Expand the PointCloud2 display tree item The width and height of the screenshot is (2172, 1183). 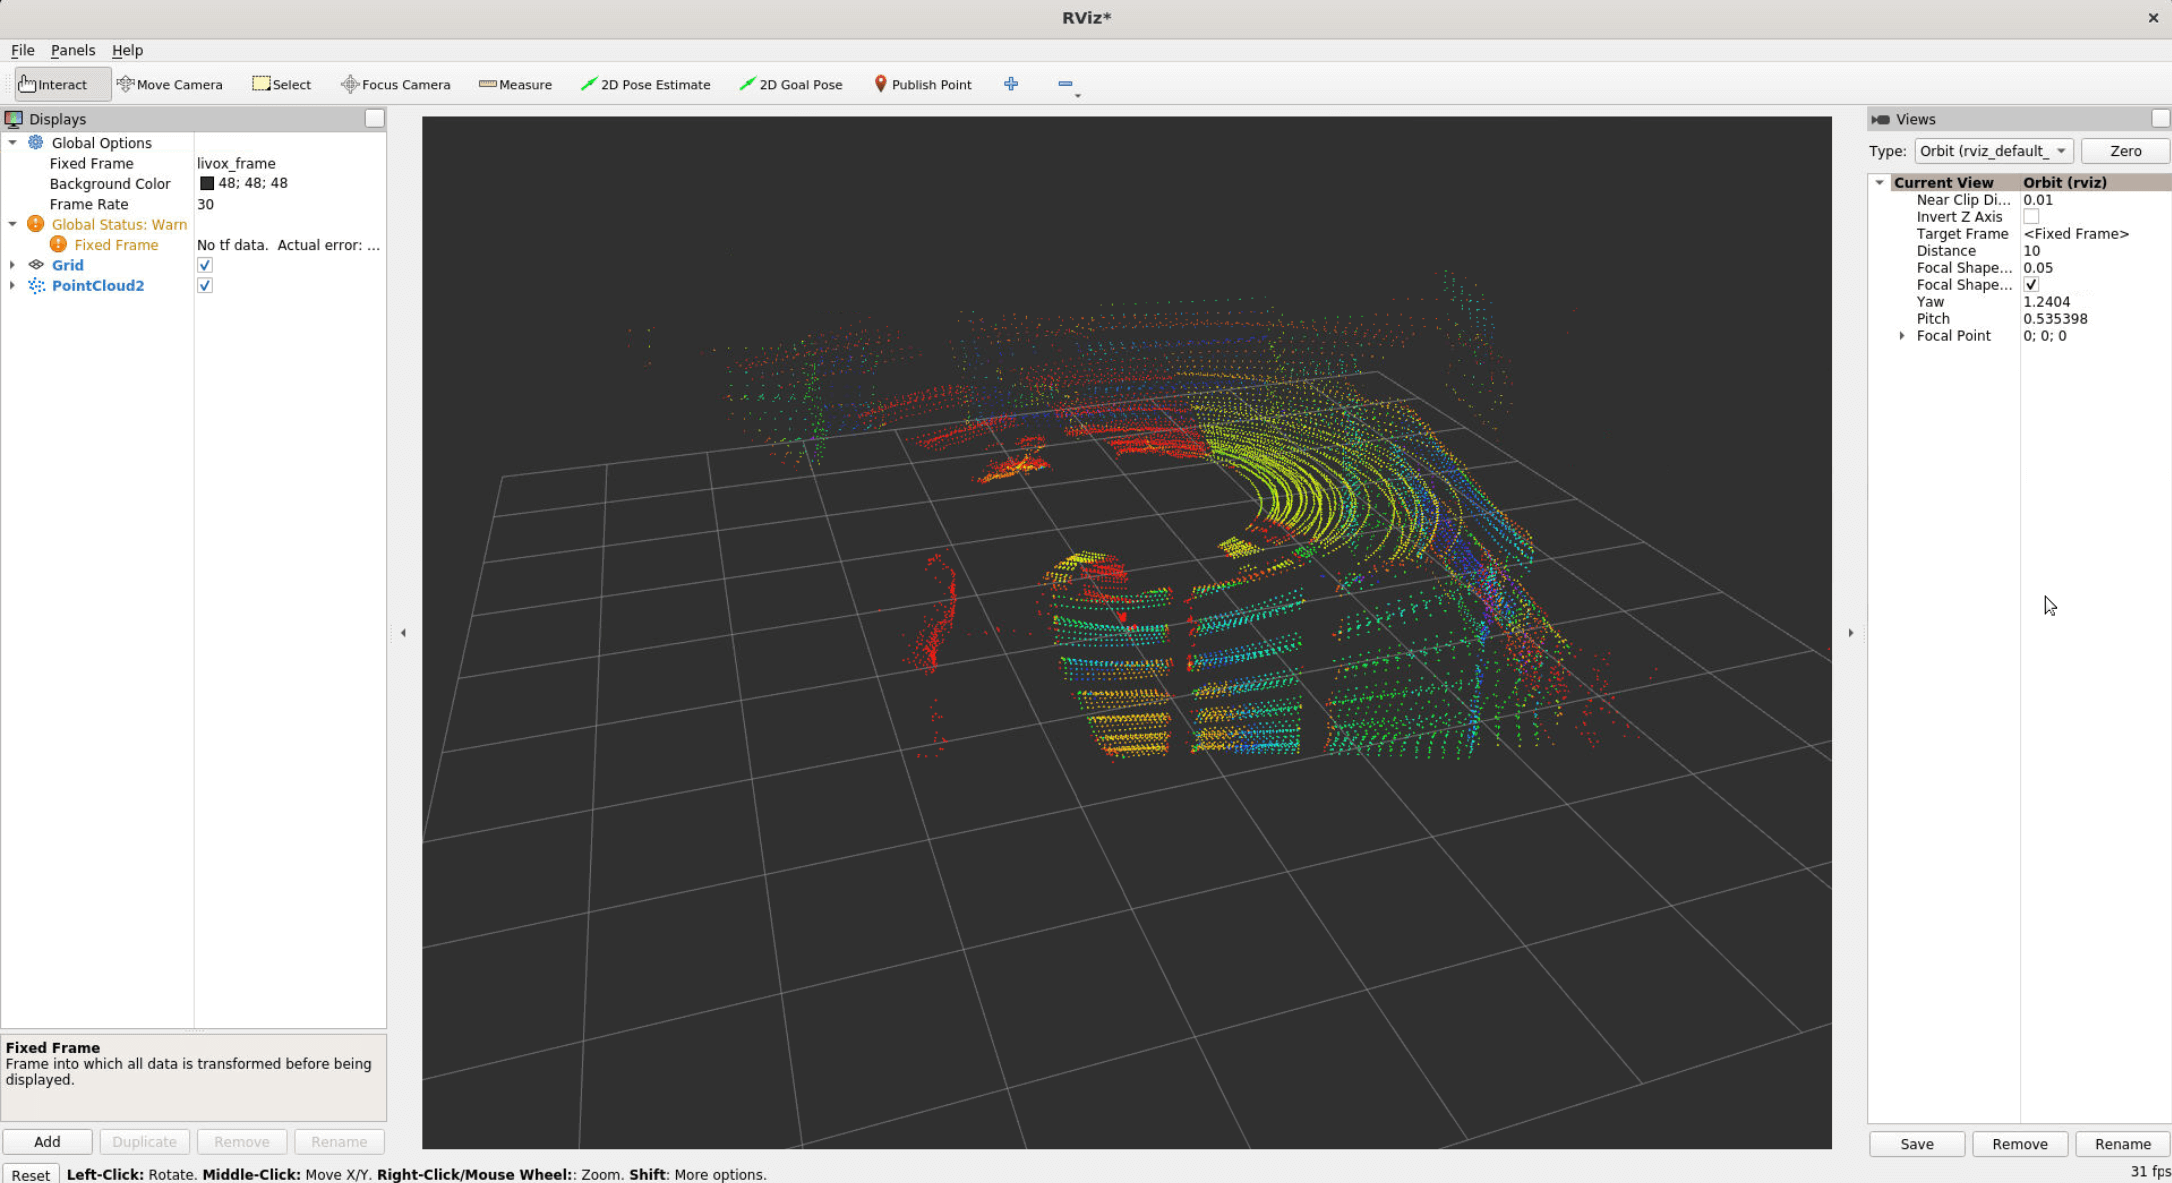click(x=12, y=285)
